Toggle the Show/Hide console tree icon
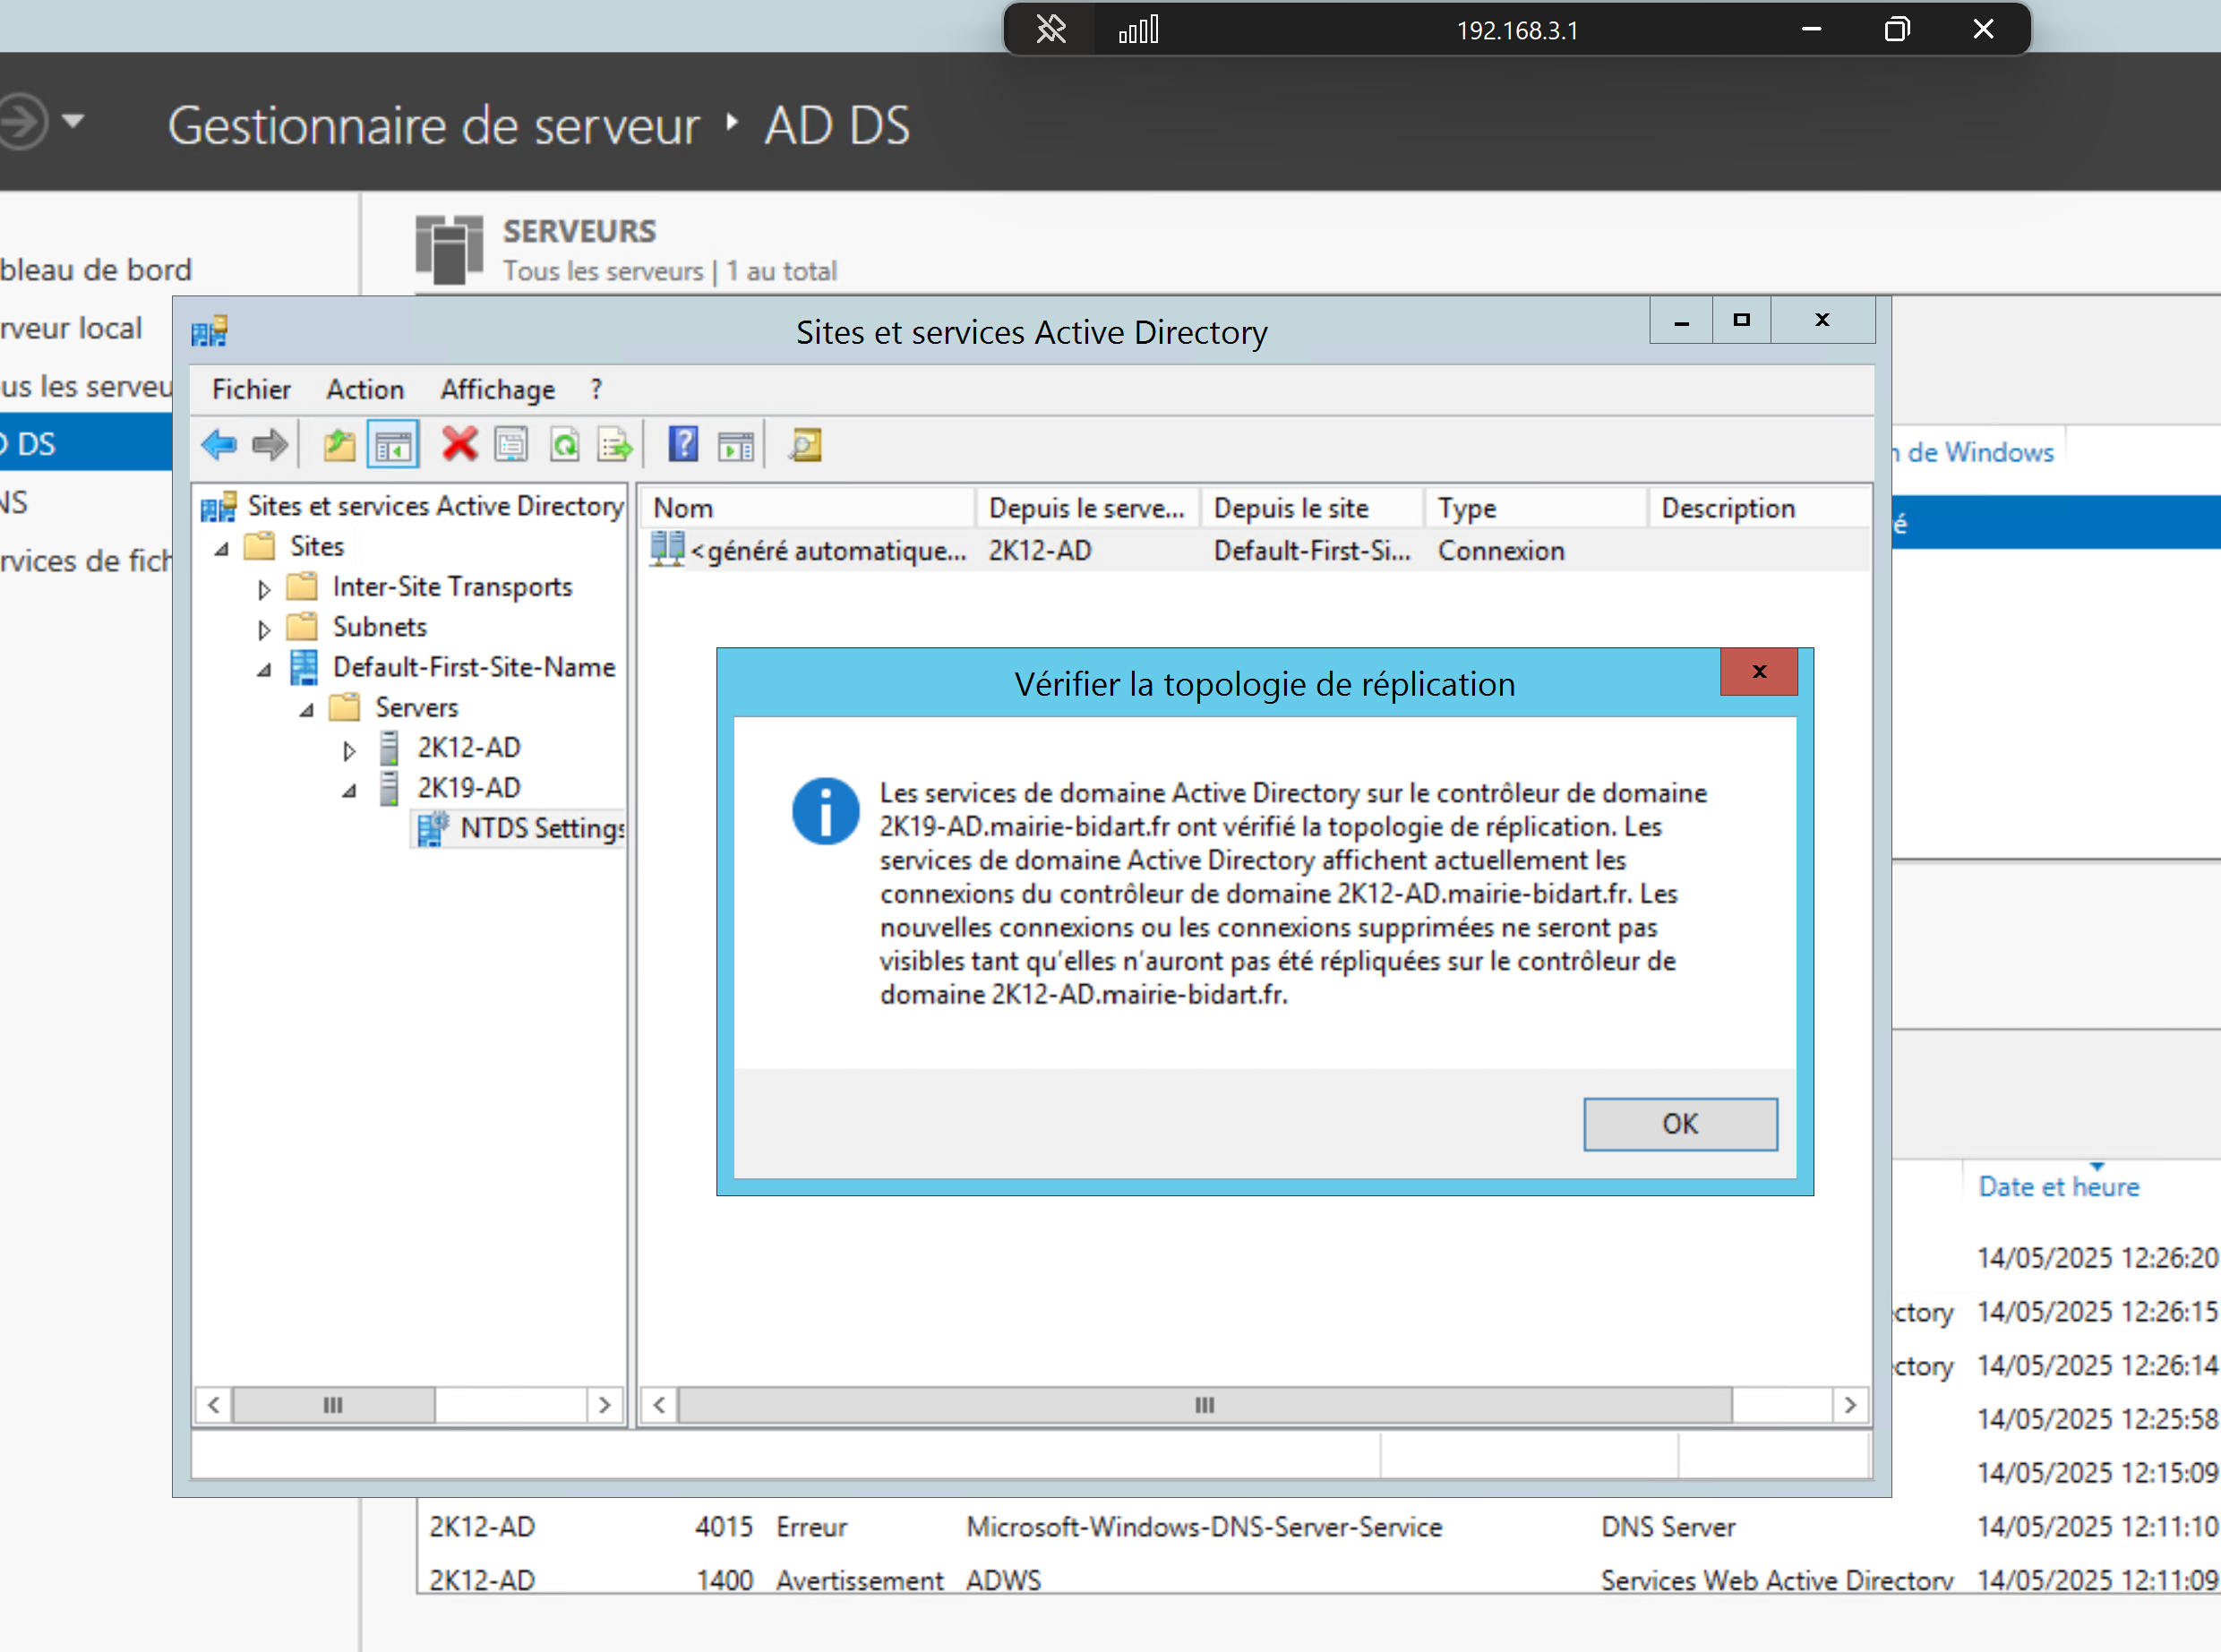This screenshot has width=2221, height=1652. tap(393, 445)
